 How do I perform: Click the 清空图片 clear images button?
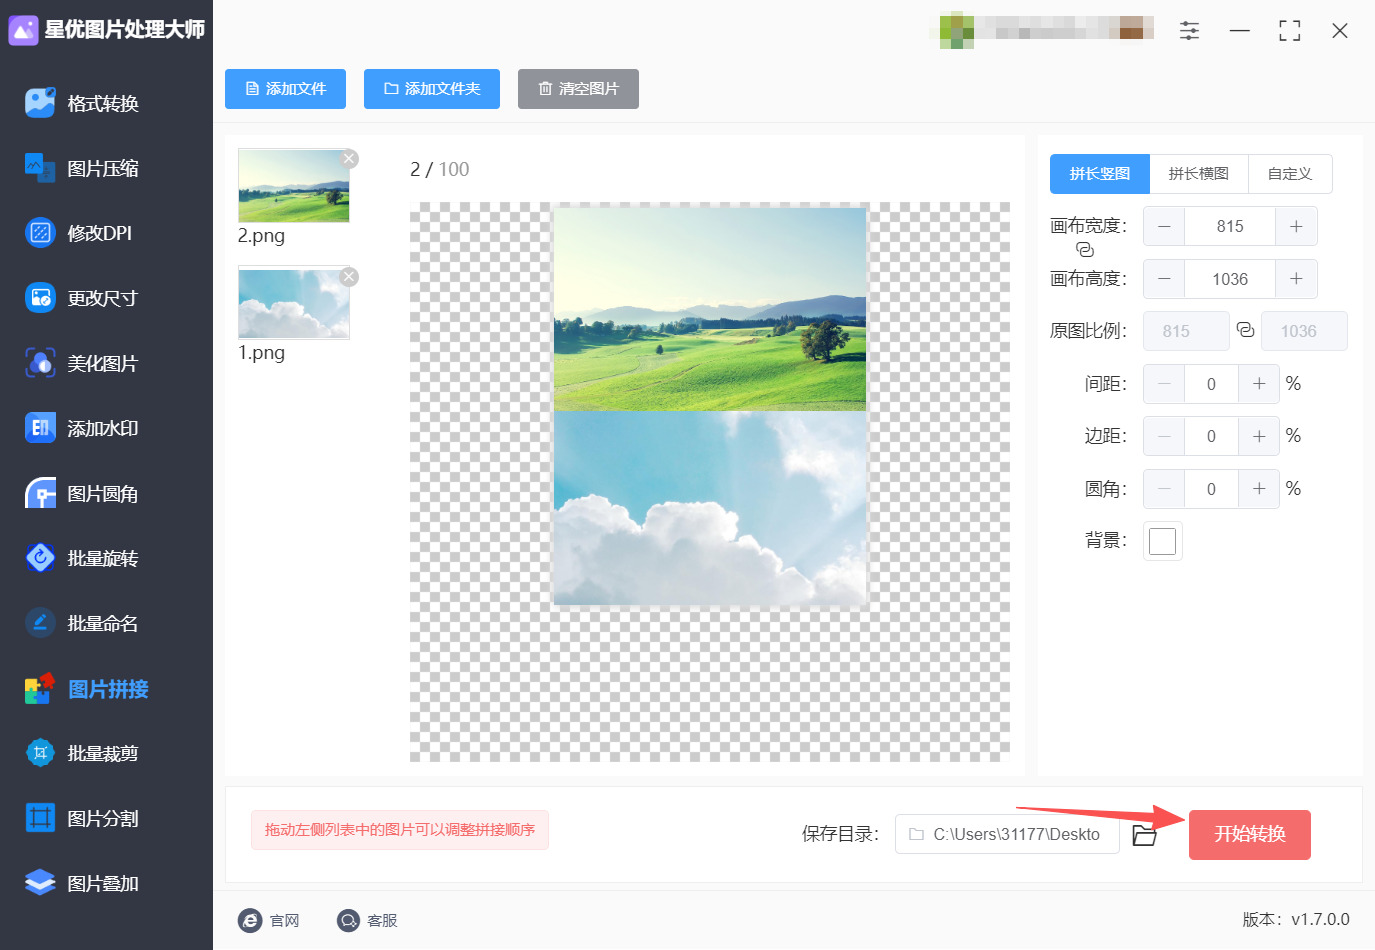coord(578,89)
